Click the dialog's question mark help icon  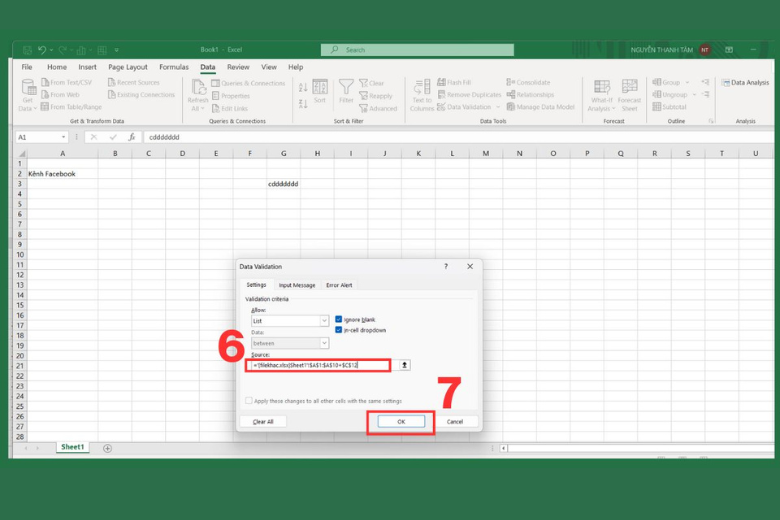click(446, 267)
